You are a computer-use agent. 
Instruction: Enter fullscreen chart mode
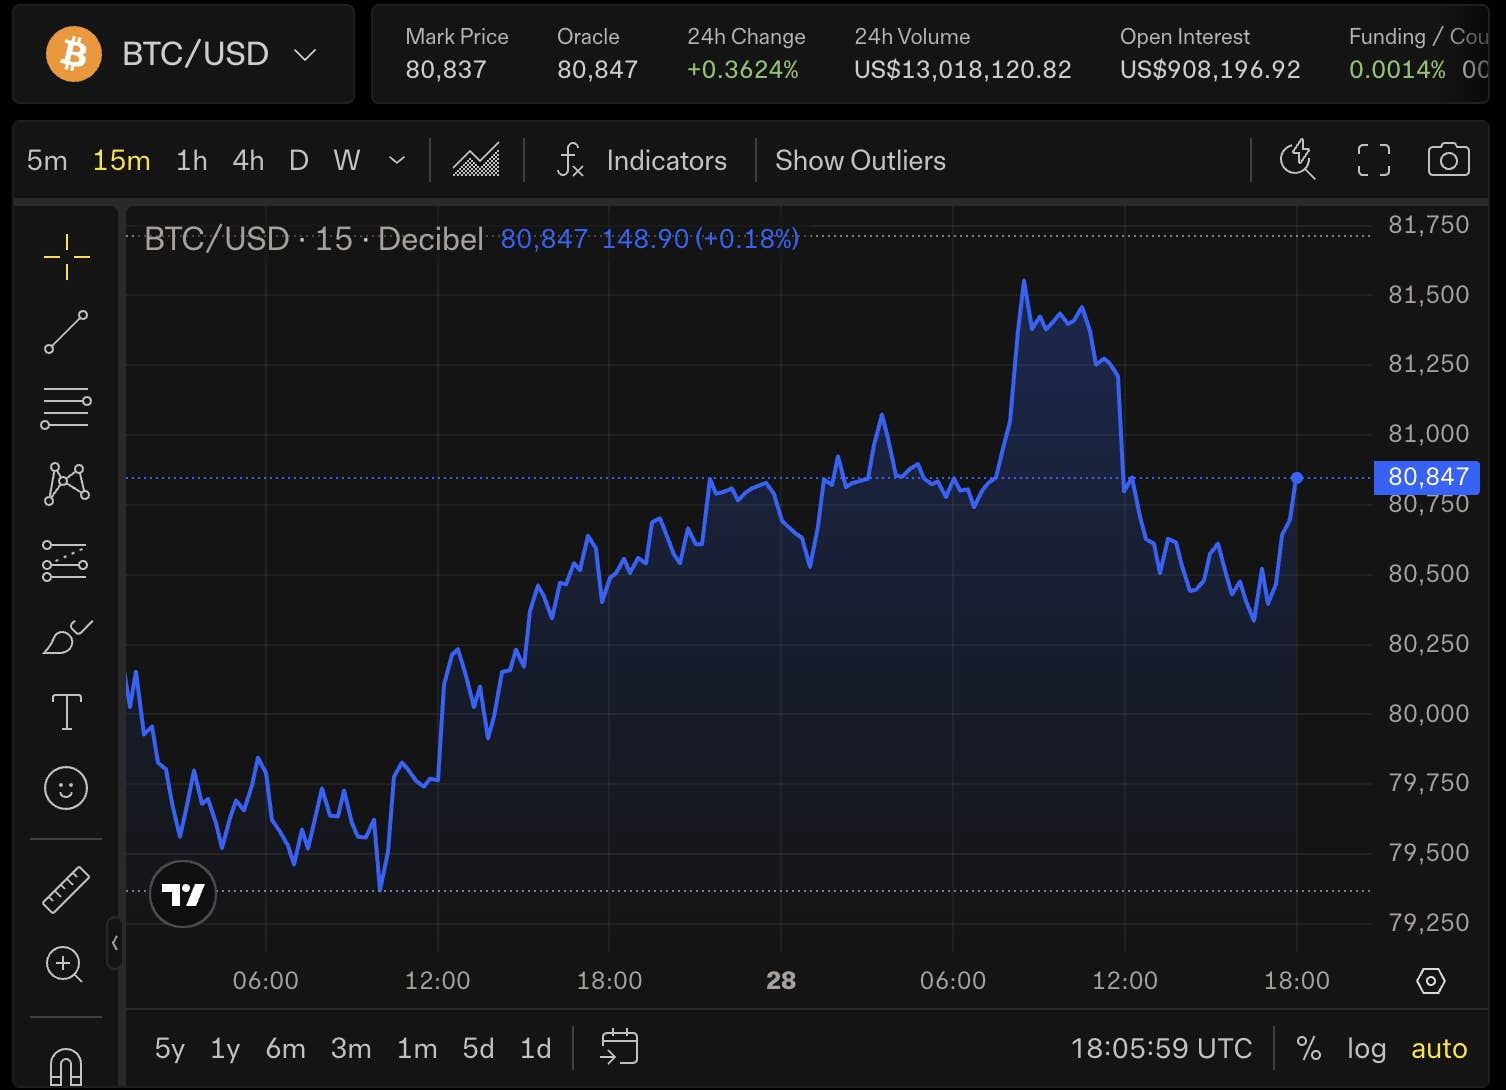click(x=1374, y=160)
